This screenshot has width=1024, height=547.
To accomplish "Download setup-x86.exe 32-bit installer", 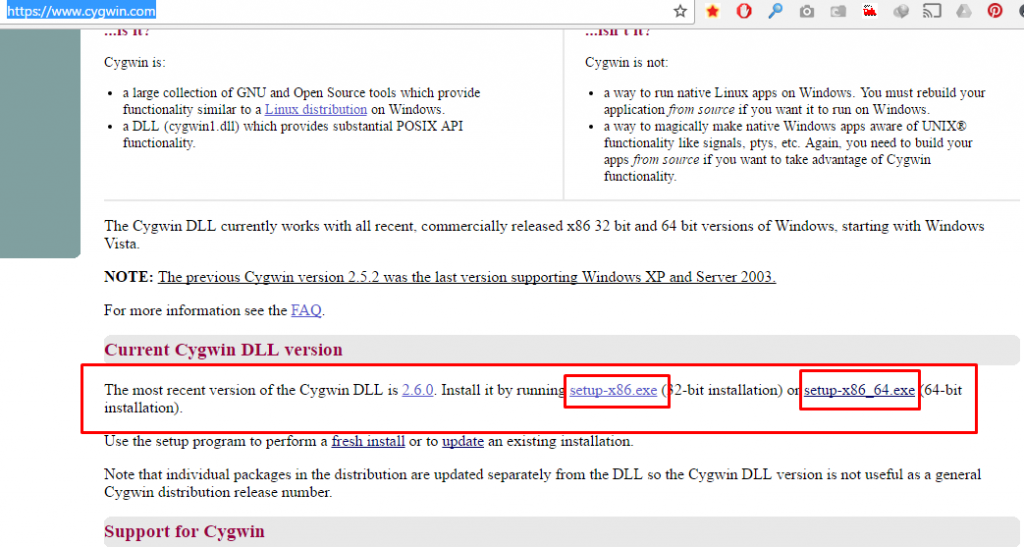I will point(613,390).
